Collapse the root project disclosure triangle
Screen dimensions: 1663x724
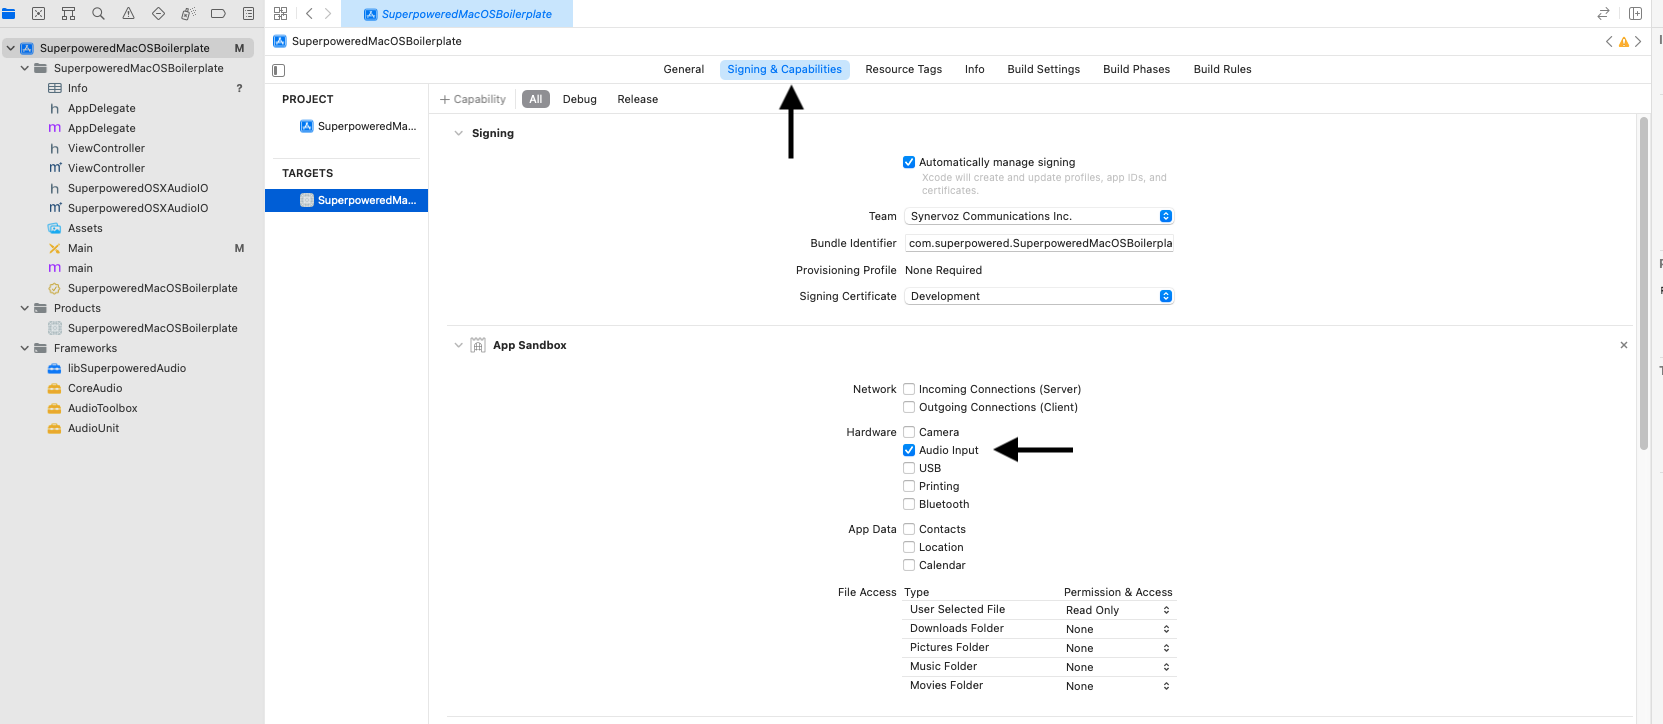pos(11,48)
